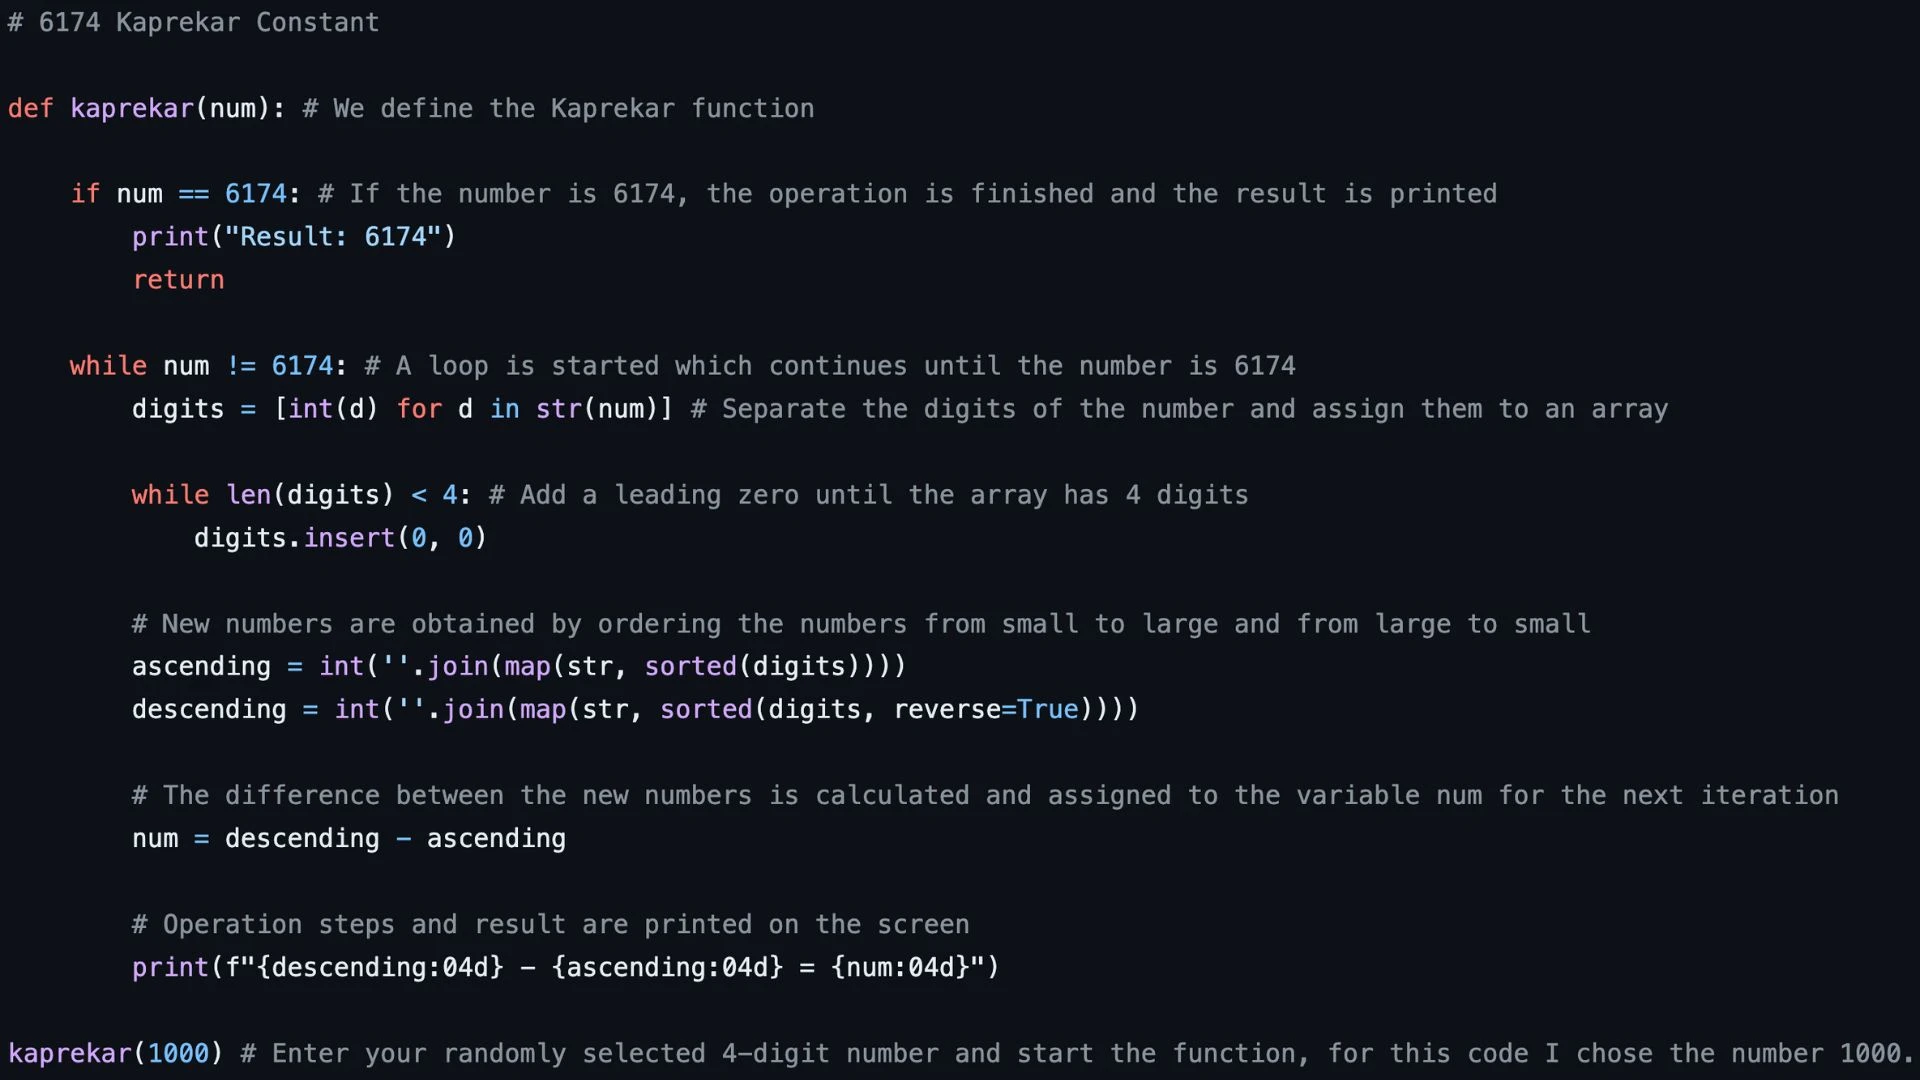The width and height of the screenshot is (1920, 1080).
Task: Click the "New numbers are obtained" comment line
Action: click(x=860, y=624)
